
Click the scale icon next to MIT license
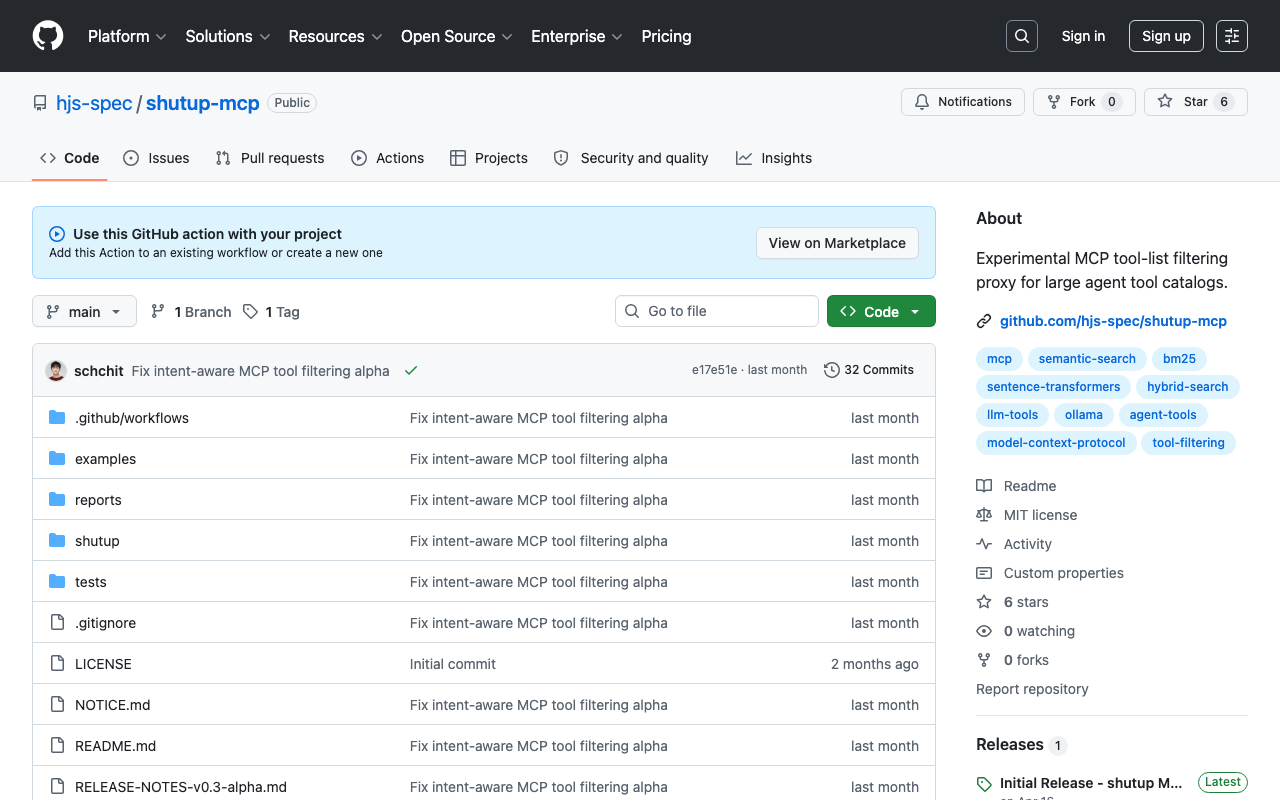[984, 515]
